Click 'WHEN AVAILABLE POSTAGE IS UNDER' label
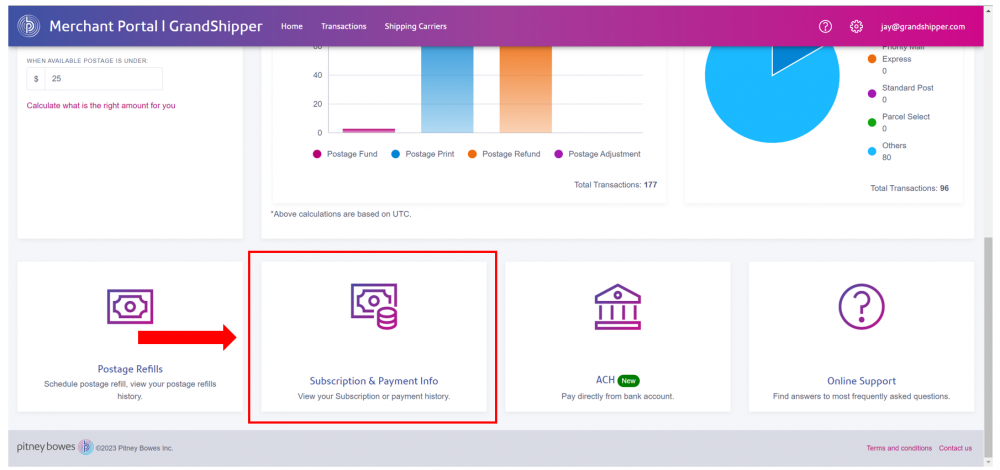 [87, 61]
